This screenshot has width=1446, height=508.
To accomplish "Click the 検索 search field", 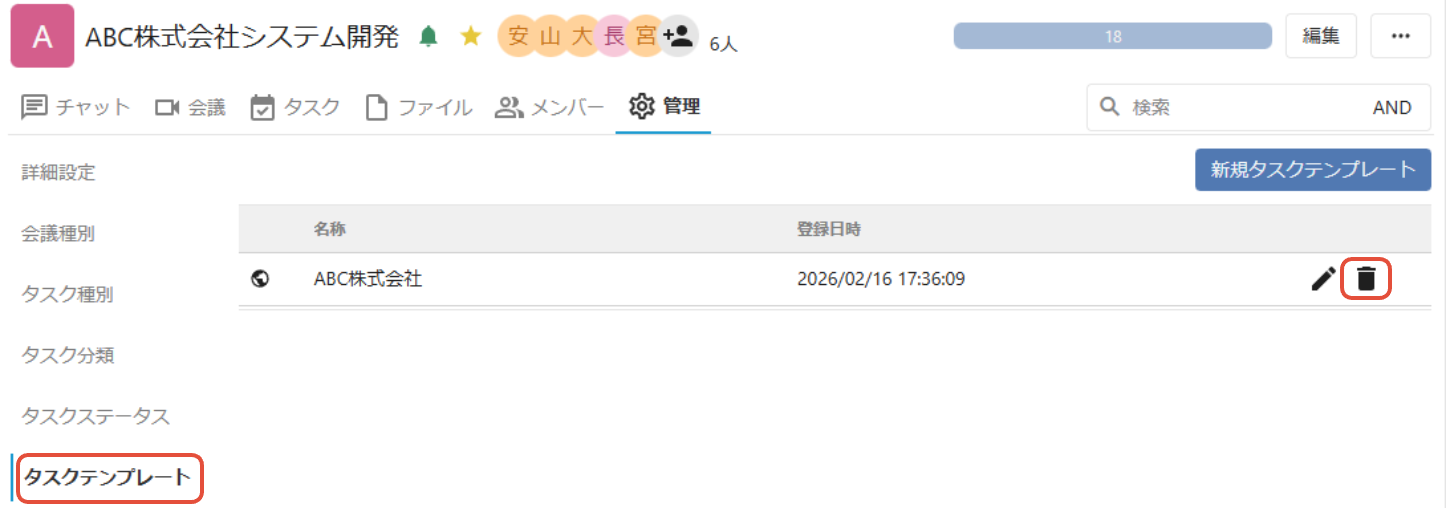I will point(1230,107).
